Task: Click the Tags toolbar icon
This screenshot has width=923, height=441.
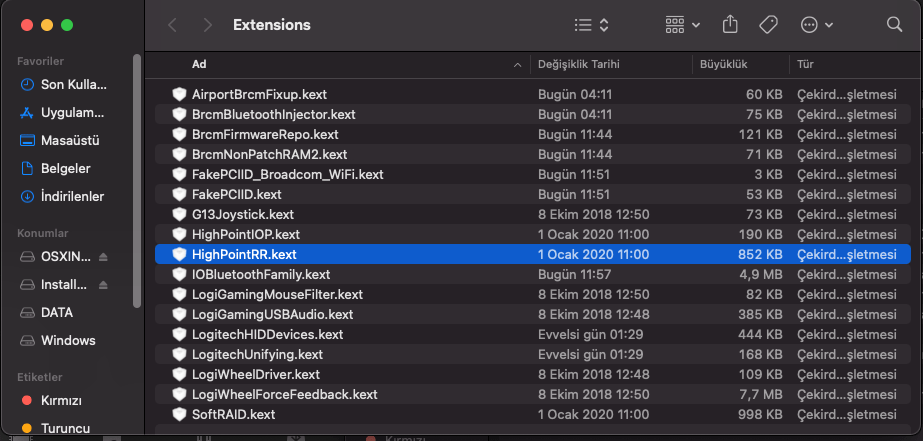Action: (x=769, y=24)
